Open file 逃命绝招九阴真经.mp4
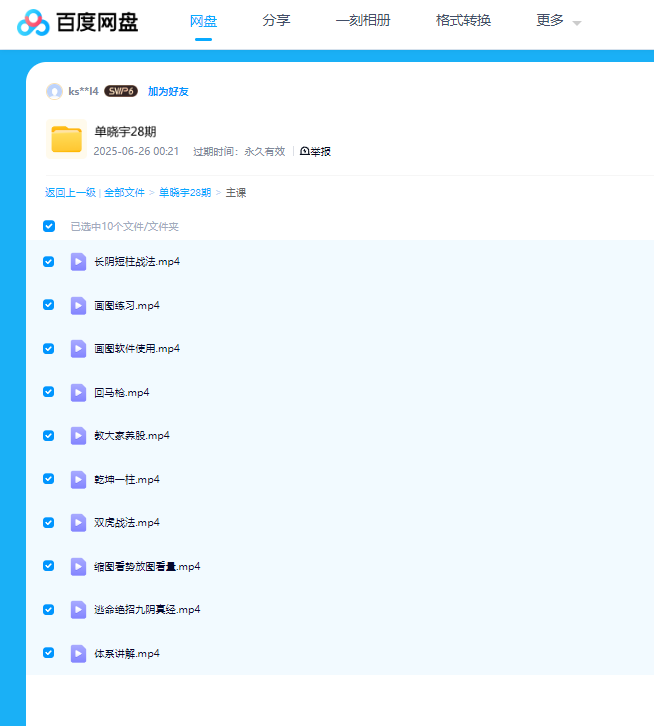Image resolution: width=654 pixels, height=726 pixels. click(147, 610)
